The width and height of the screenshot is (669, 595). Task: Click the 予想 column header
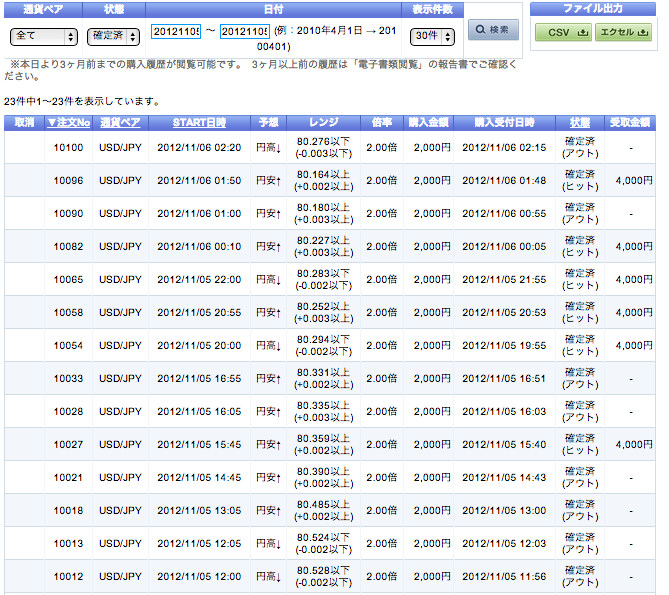point(268,123)
